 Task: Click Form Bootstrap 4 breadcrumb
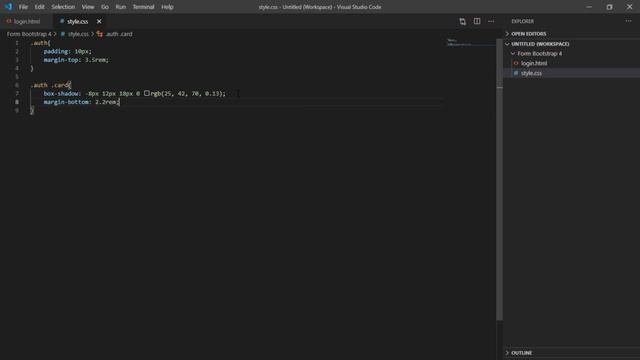click(29, 34)
